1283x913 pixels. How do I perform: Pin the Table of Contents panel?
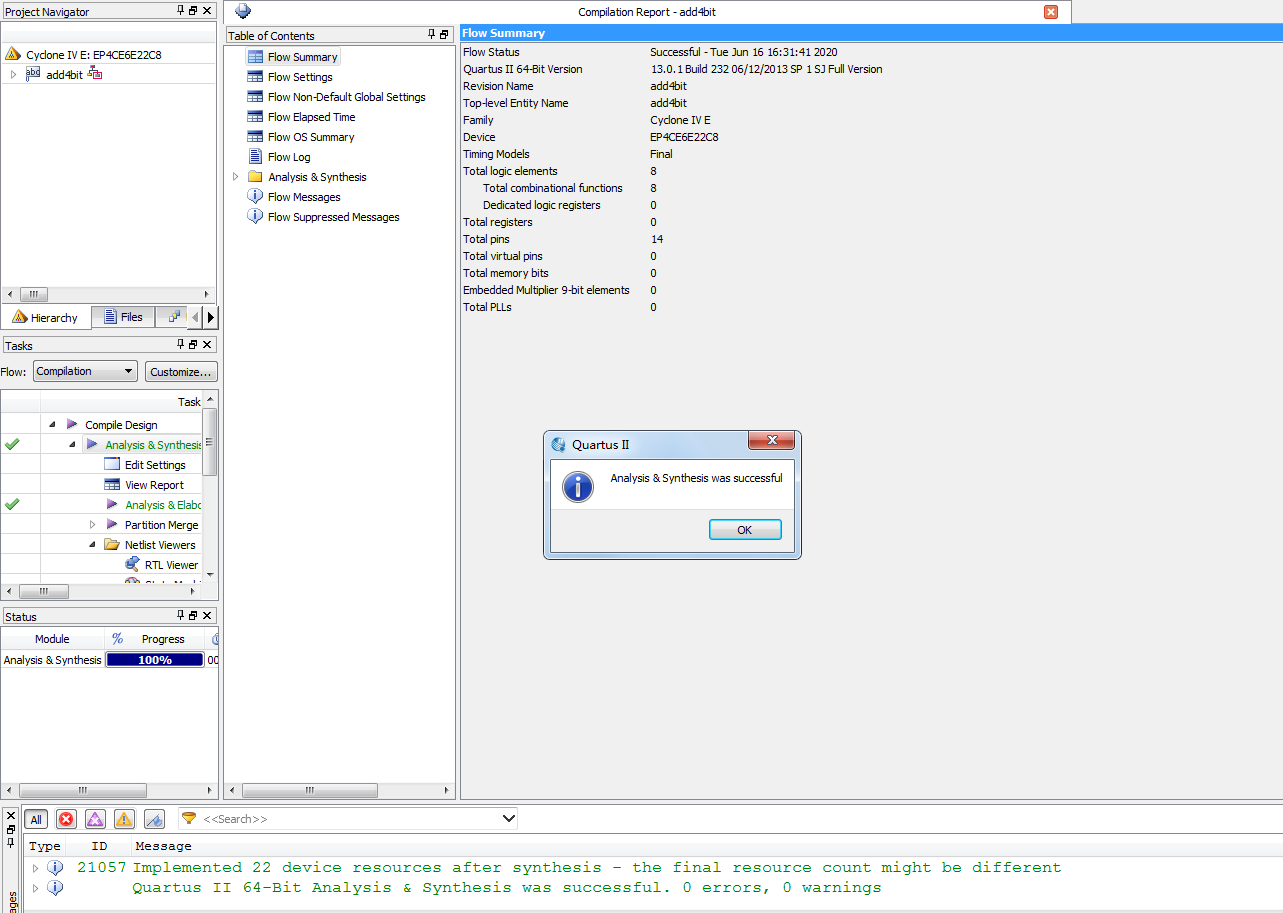point(431,35)
